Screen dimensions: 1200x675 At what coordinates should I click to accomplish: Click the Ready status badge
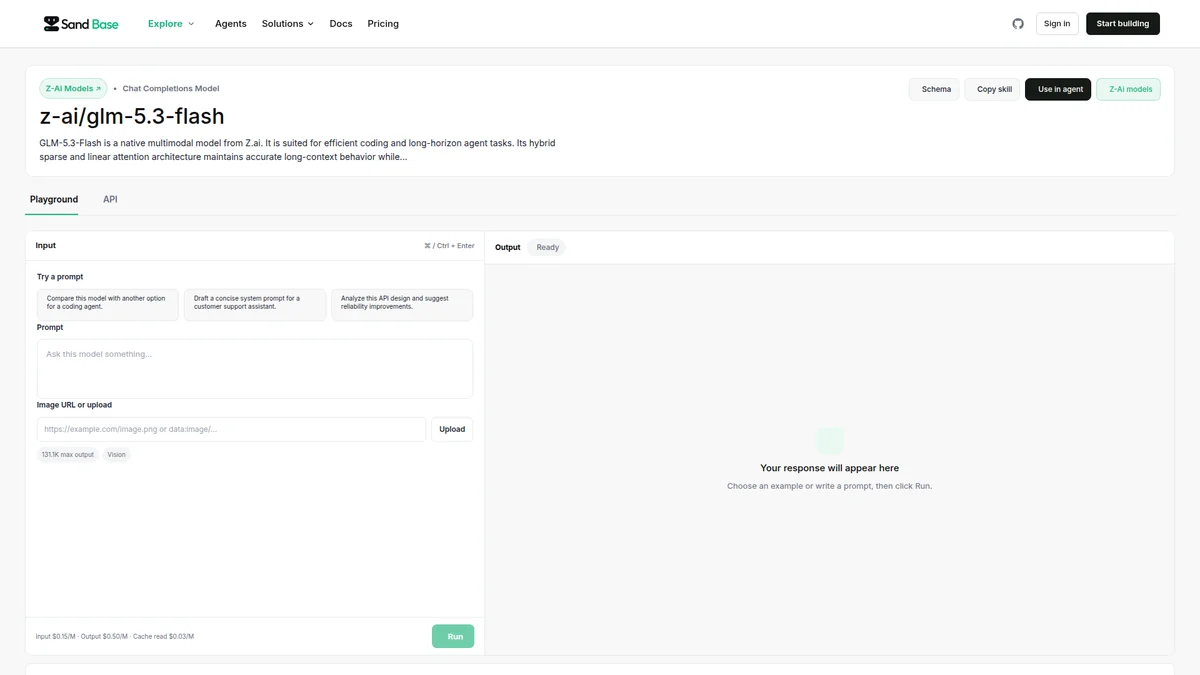coord(547,247)
